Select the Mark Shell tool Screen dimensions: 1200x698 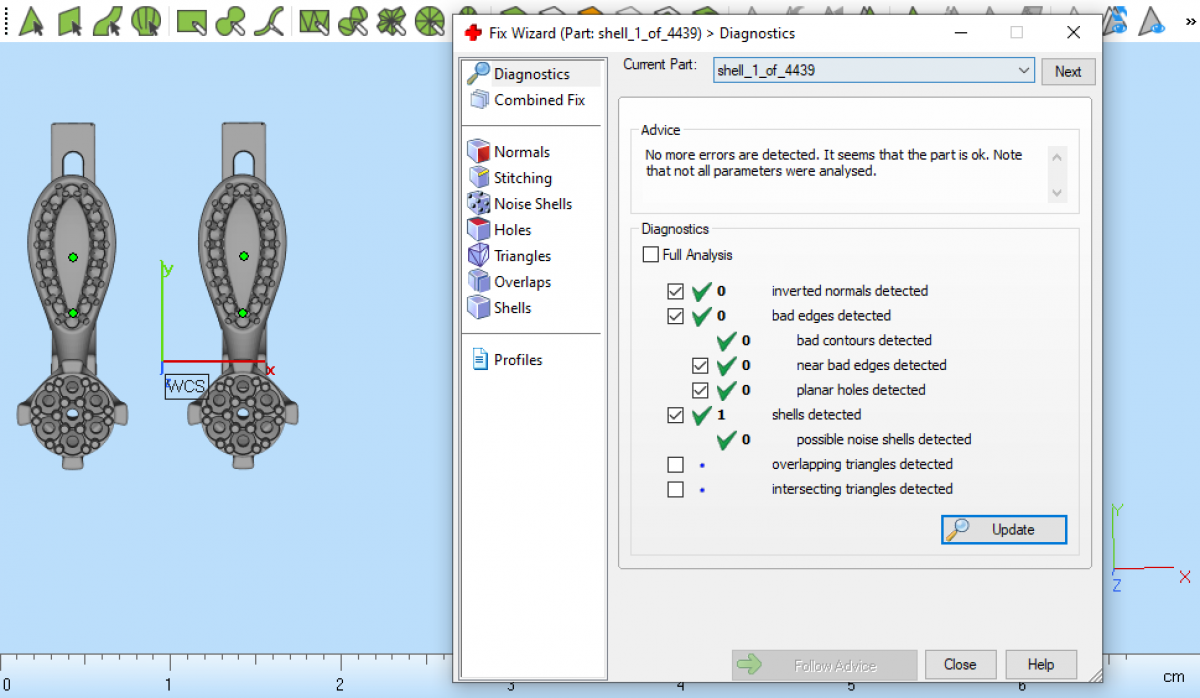(x=146, y=20)
